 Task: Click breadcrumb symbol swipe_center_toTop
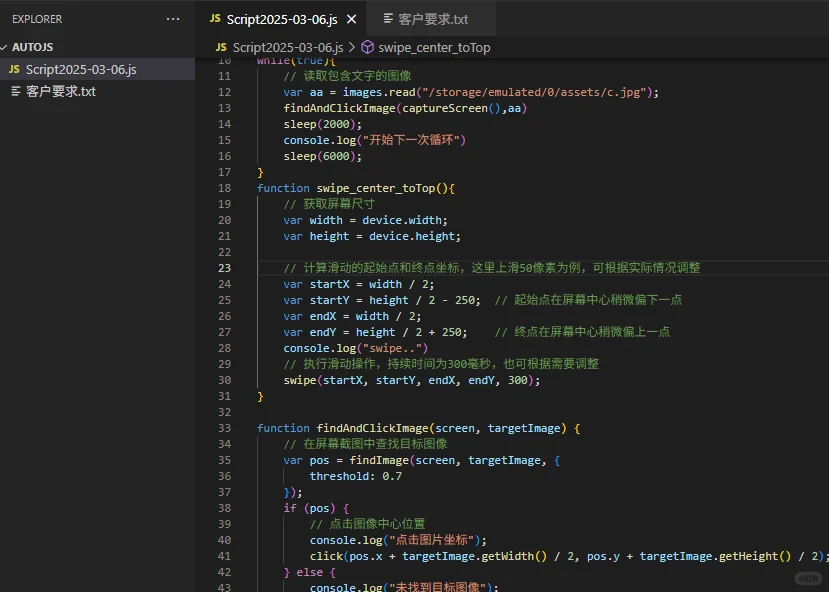434,48
